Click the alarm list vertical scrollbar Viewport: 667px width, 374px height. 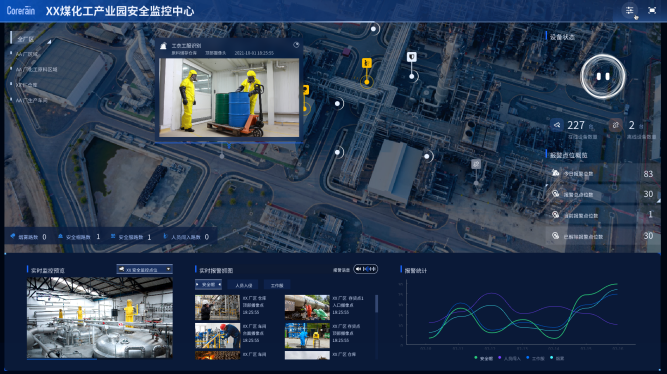click(x=376, y=304)
